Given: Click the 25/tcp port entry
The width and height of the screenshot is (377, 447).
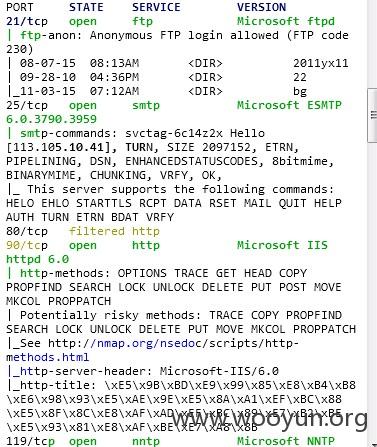Looking at the screenshot, I should [27, 105].
